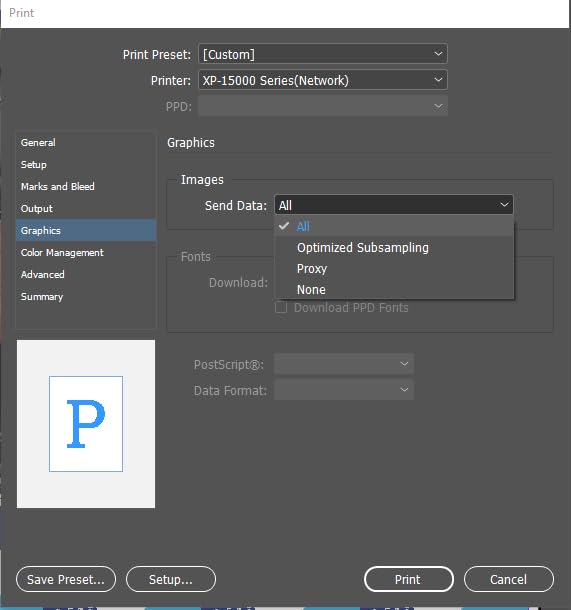Click the Save Preset button

coord(66,579)
